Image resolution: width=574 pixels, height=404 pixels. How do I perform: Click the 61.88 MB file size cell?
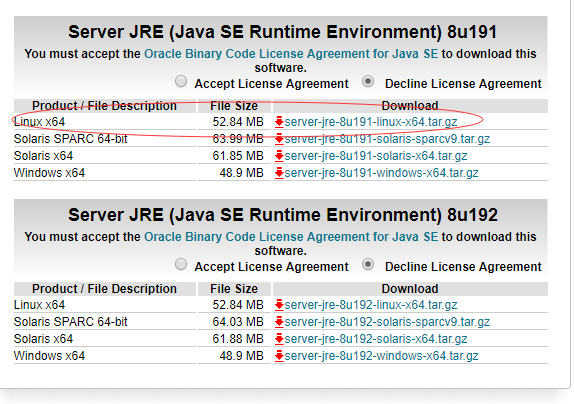coord(238,339)
